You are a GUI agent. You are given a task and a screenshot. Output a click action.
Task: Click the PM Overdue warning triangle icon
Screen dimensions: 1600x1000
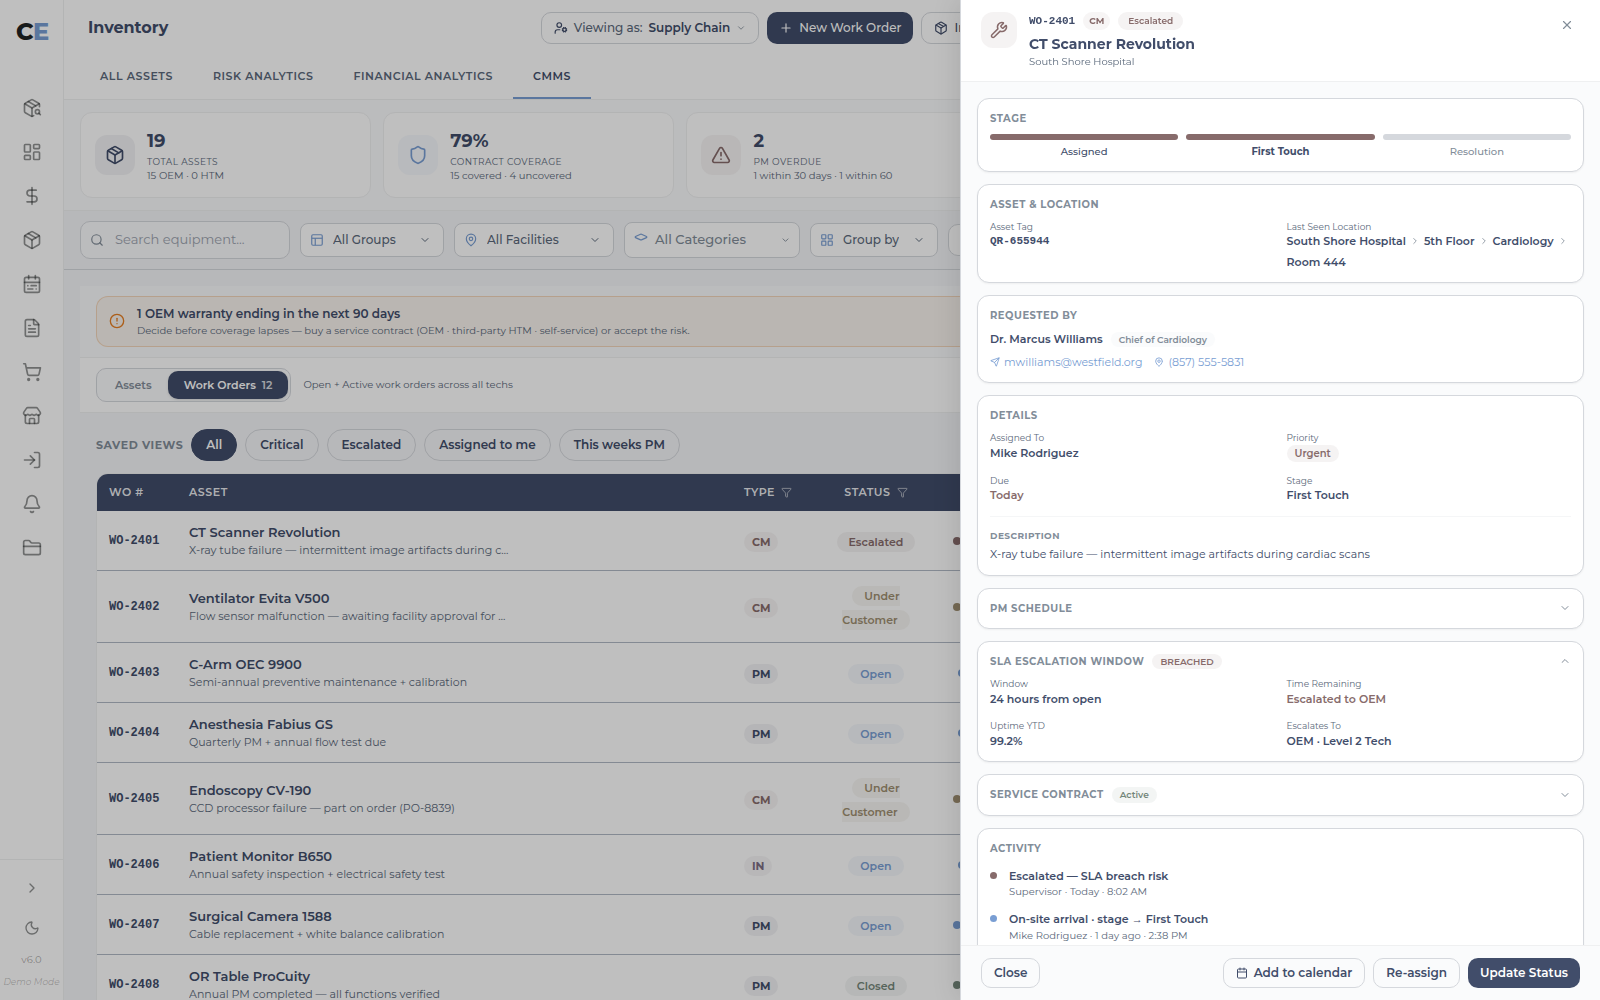(x=721, y=155)
